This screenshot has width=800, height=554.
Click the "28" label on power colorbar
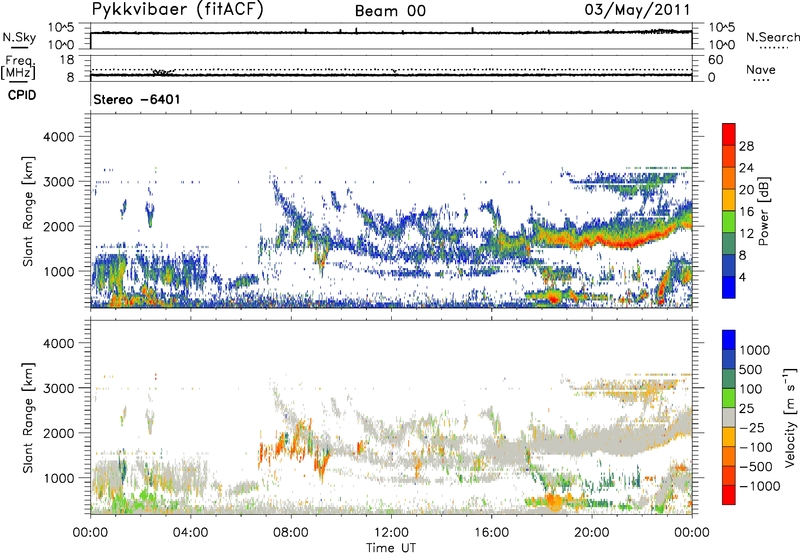746,146
